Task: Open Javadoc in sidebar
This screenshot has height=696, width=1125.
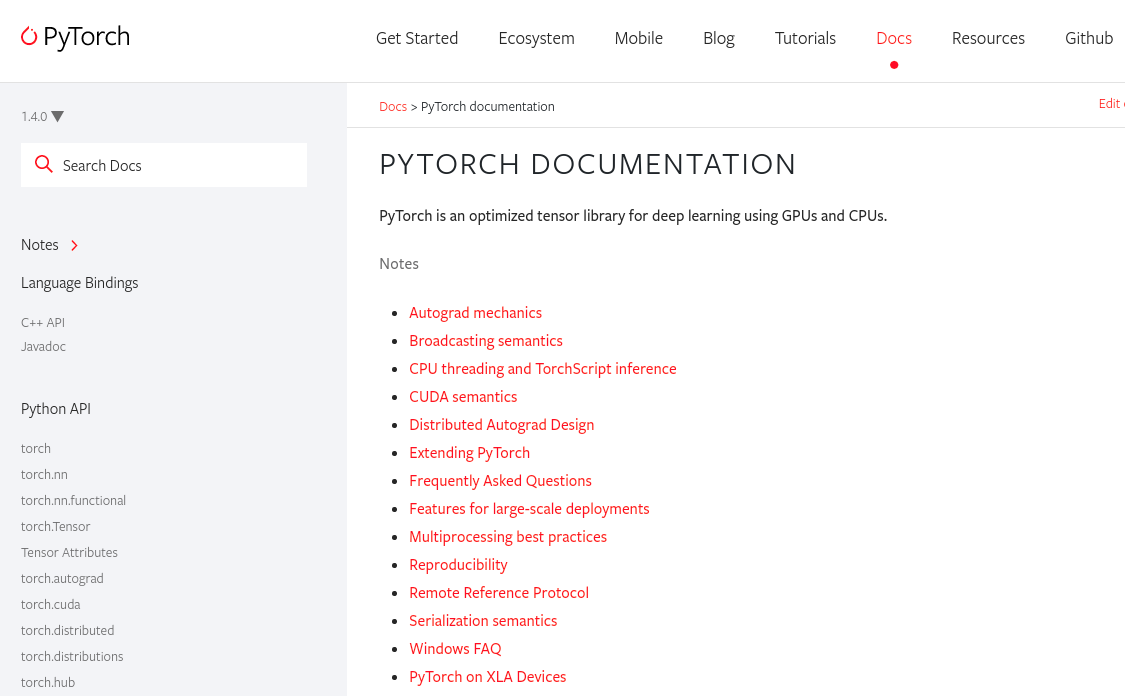Action: tap(43, 347)
